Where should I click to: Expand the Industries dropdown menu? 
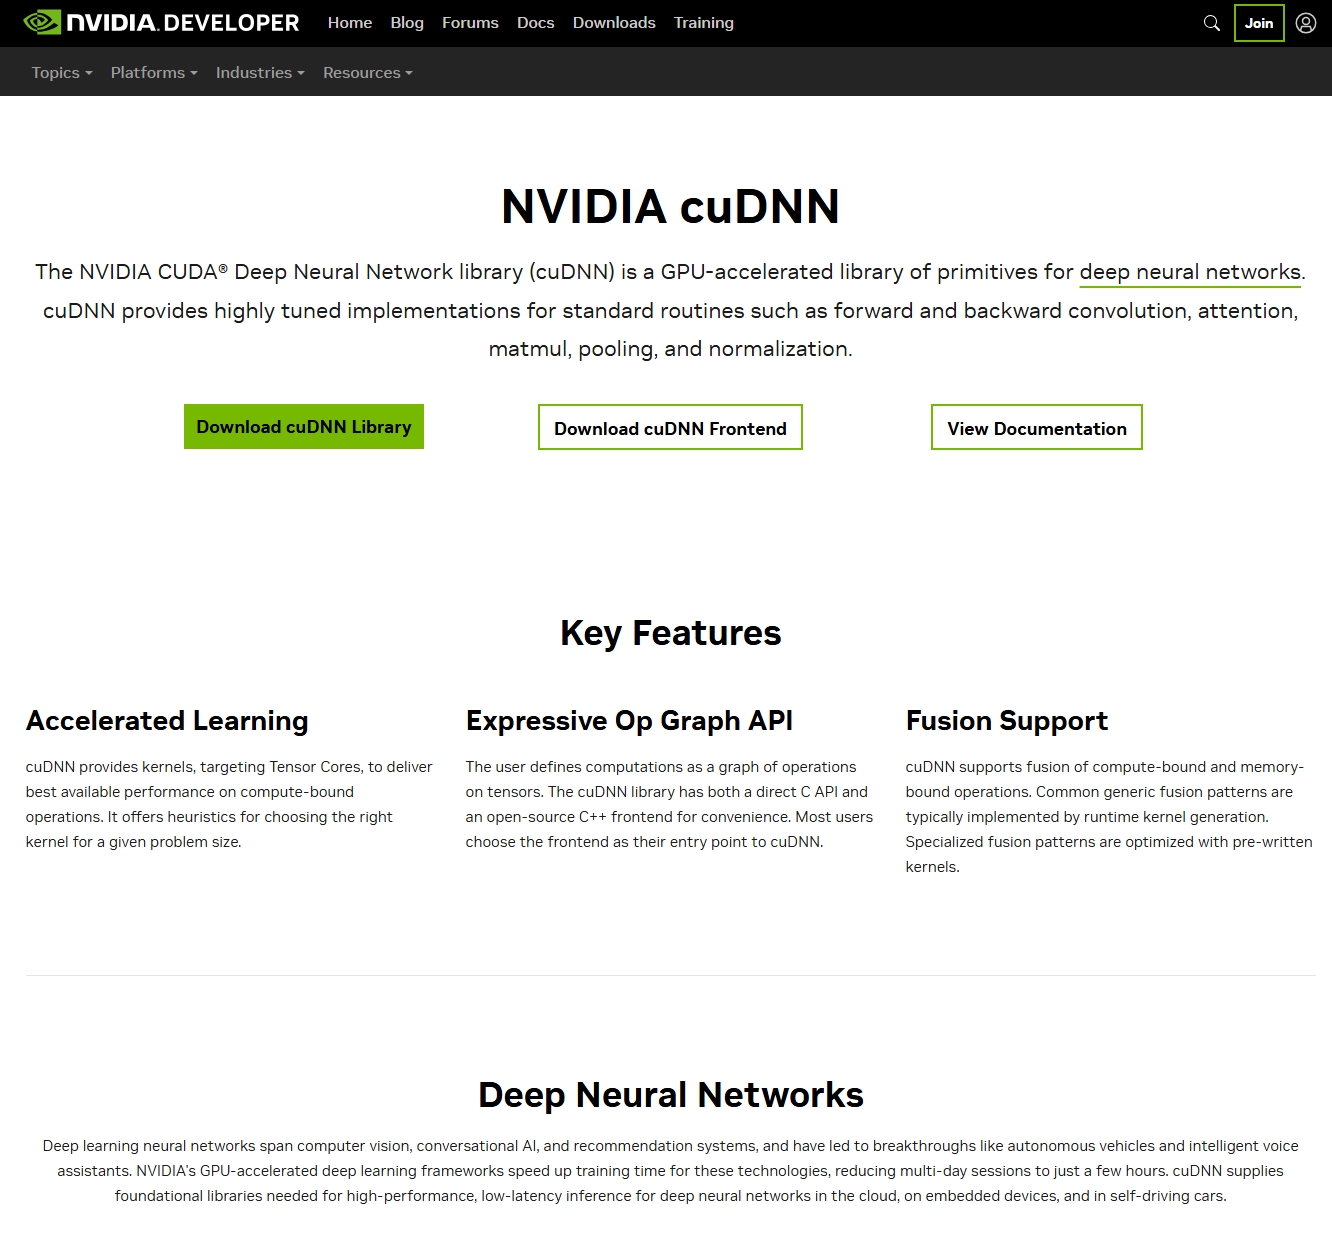click(260, 72)
